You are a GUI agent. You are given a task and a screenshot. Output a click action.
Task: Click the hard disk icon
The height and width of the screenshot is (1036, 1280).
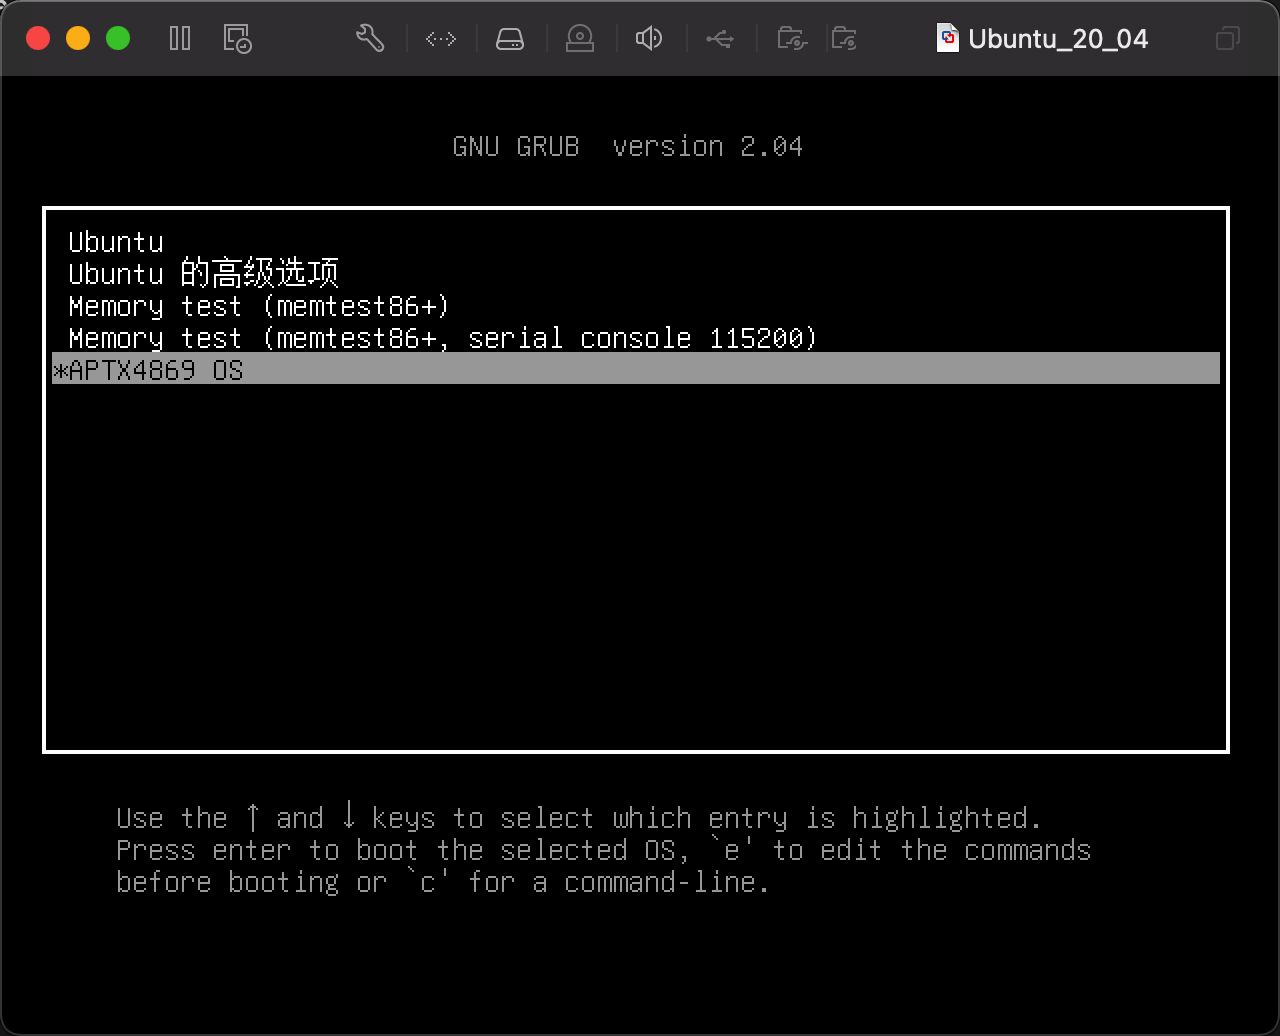click(x=510, y=39)
